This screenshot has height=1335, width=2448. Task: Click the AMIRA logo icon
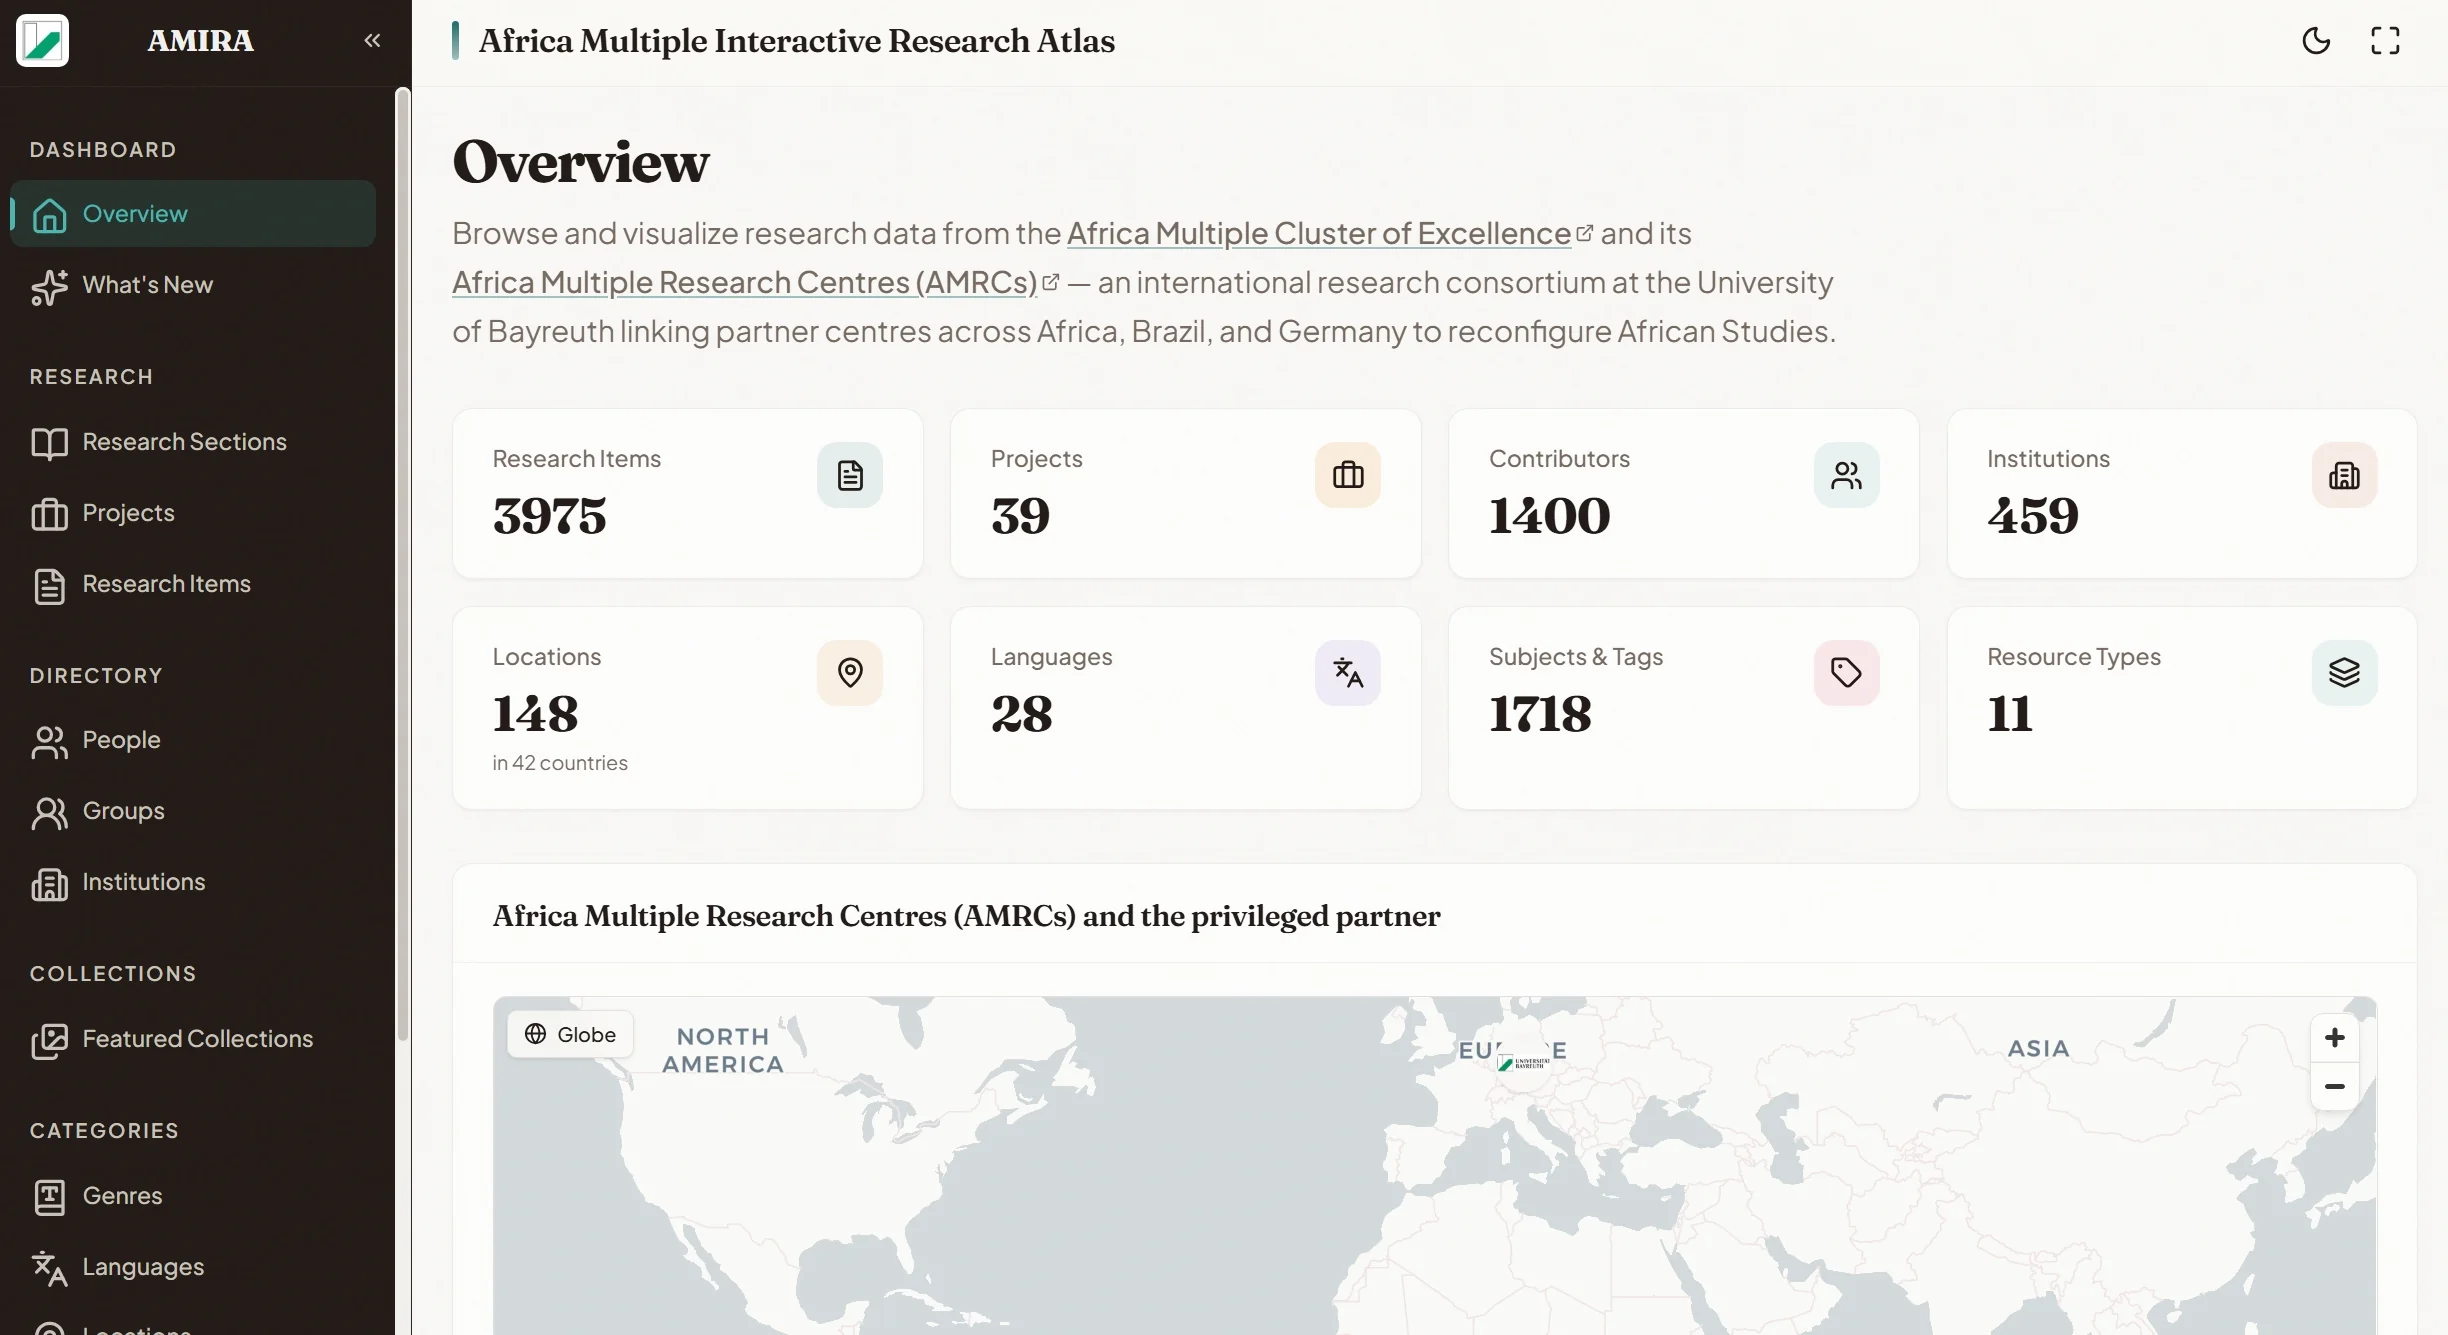[x=41, y=40]
